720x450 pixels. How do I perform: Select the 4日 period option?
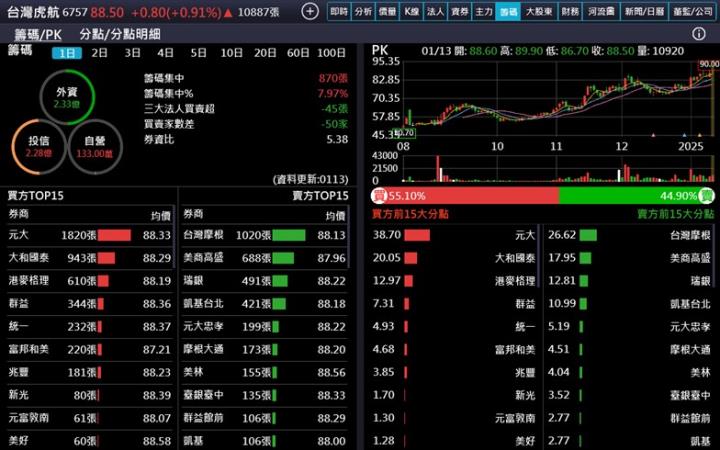point(165,53)
